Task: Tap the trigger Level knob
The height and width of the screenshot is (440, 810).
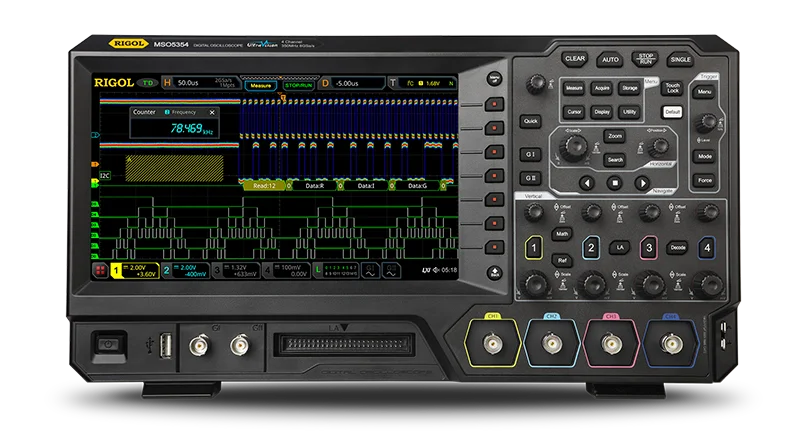Action: coord(706,123)
